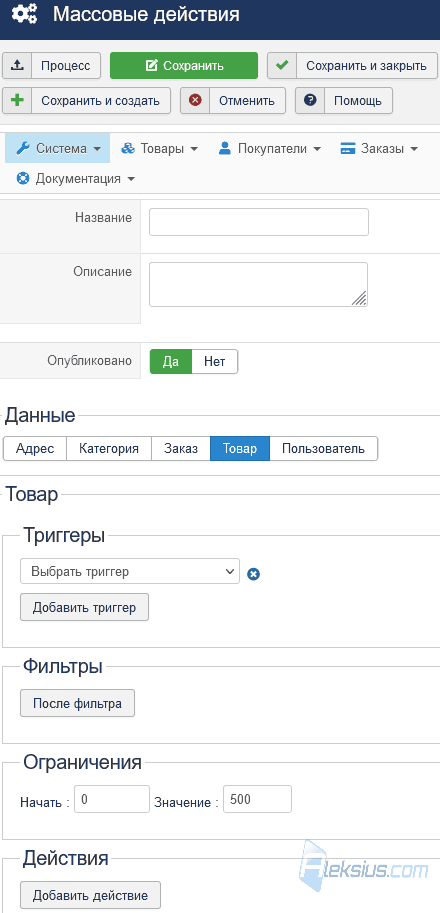The image size is (440, 913).
Task: Click the cubes icon next to Товары
Action: click(x=127, y=148)
